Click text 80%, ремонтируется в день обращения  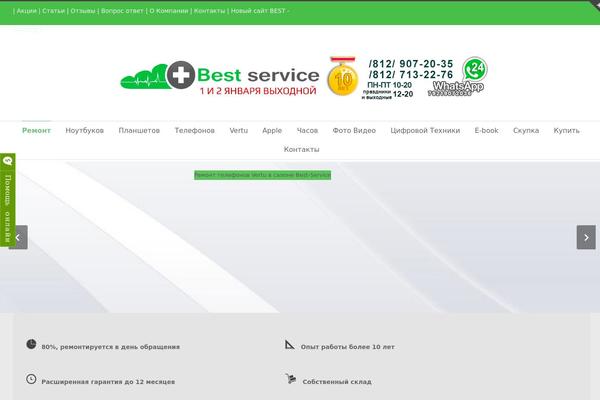click(x=111, y=347)
